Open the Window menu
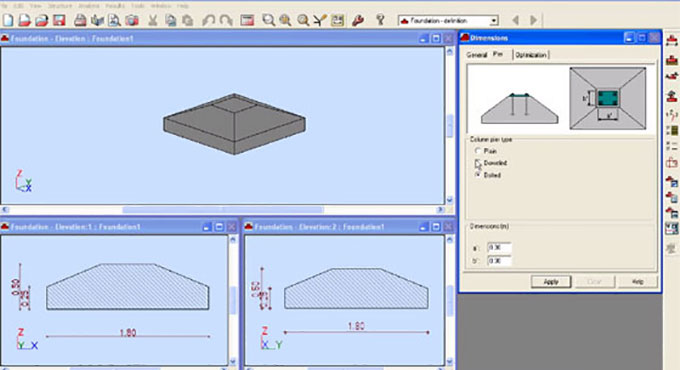This screenshot has height=370, width=680. (x=161, y=6)
